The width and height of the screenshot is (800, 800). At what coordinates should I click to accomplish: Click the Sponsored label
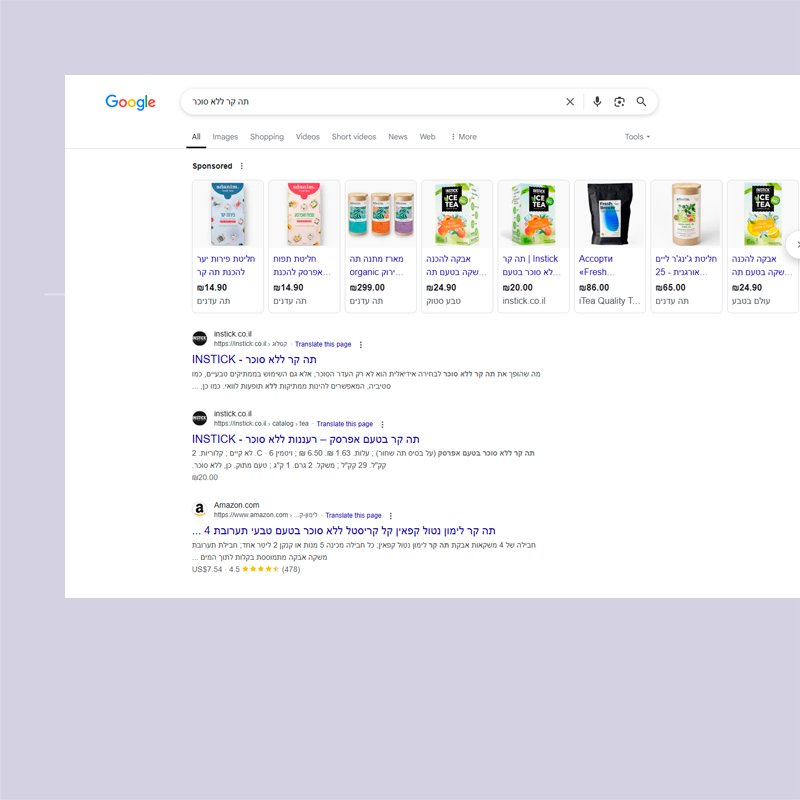[212, 166]
